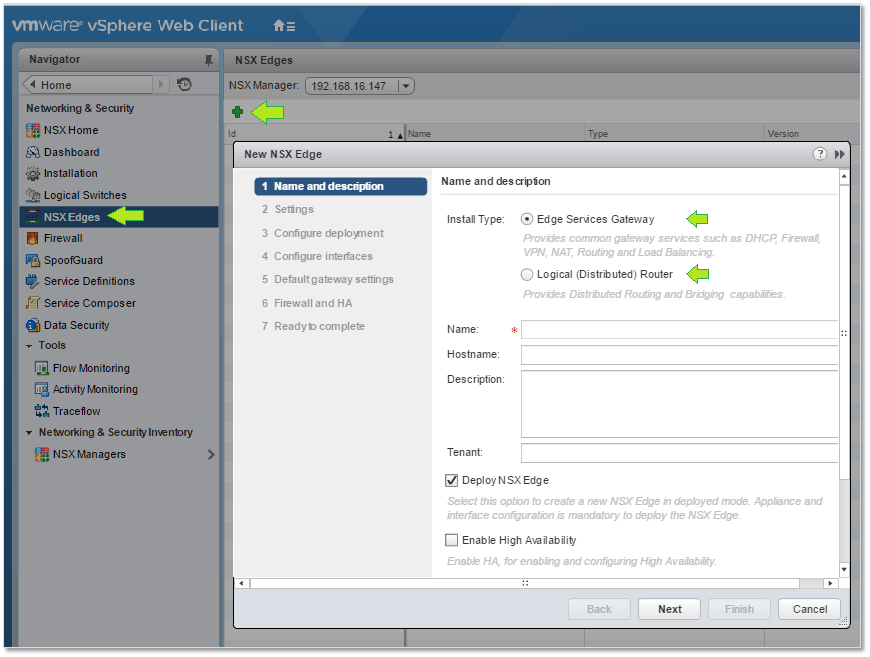
Task: Collapse Networking & Security Inventory section
Action: click(29, 433)
